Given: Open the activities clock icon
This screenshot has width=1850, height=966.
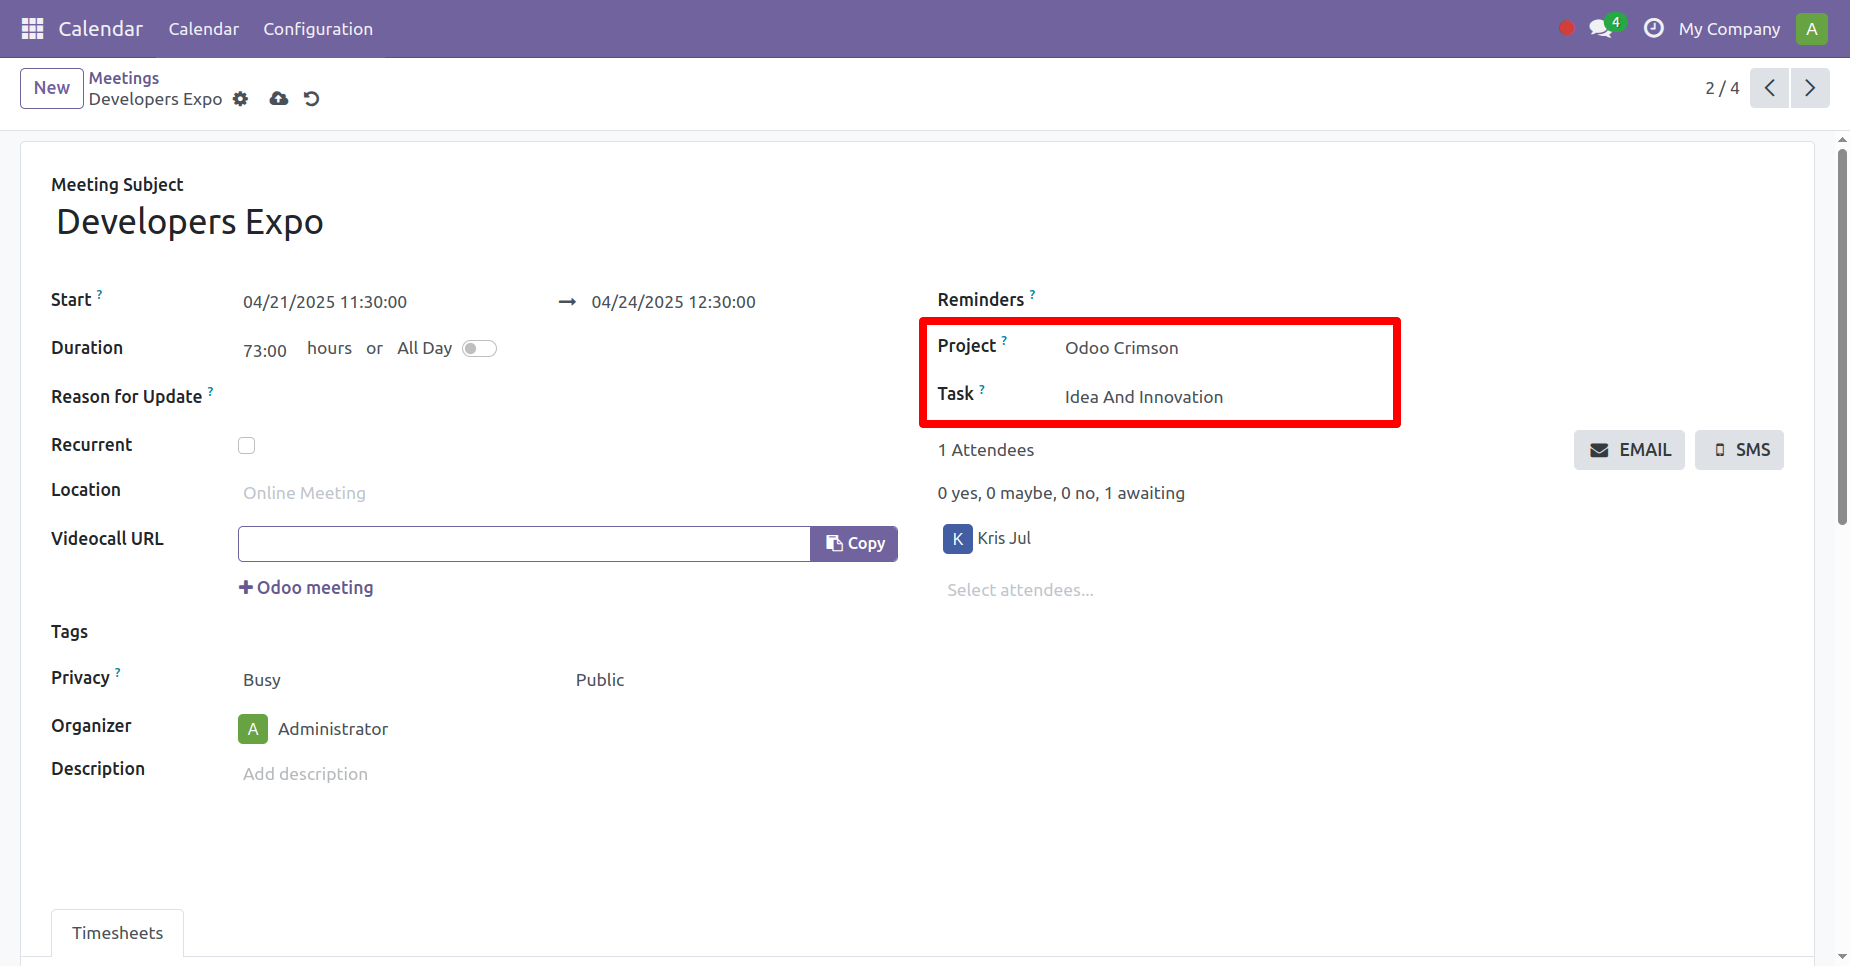Looking at the screenshot, I should [1652, 29].
